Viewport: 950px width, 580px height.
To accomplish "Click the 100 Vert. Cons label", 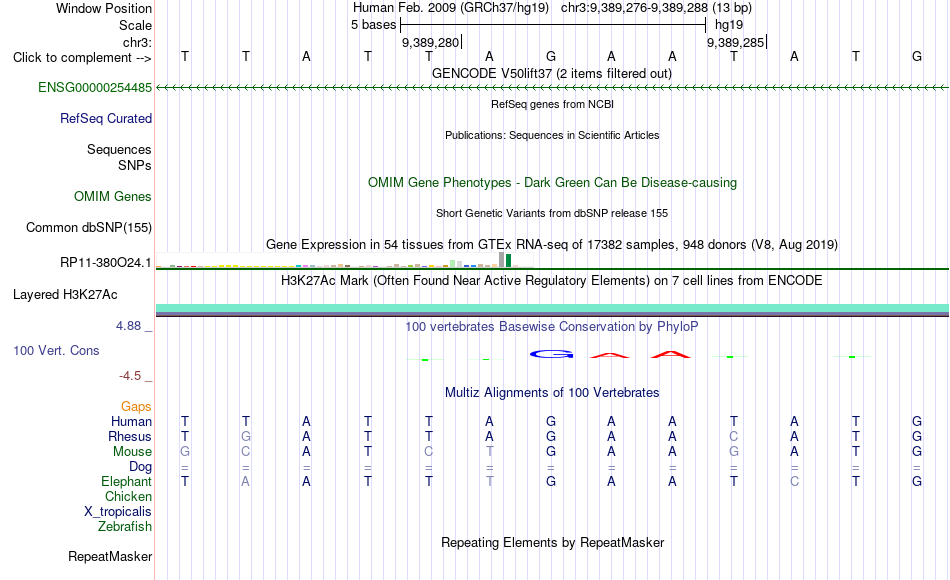I will pyautogui.click(x=56, y=350).
